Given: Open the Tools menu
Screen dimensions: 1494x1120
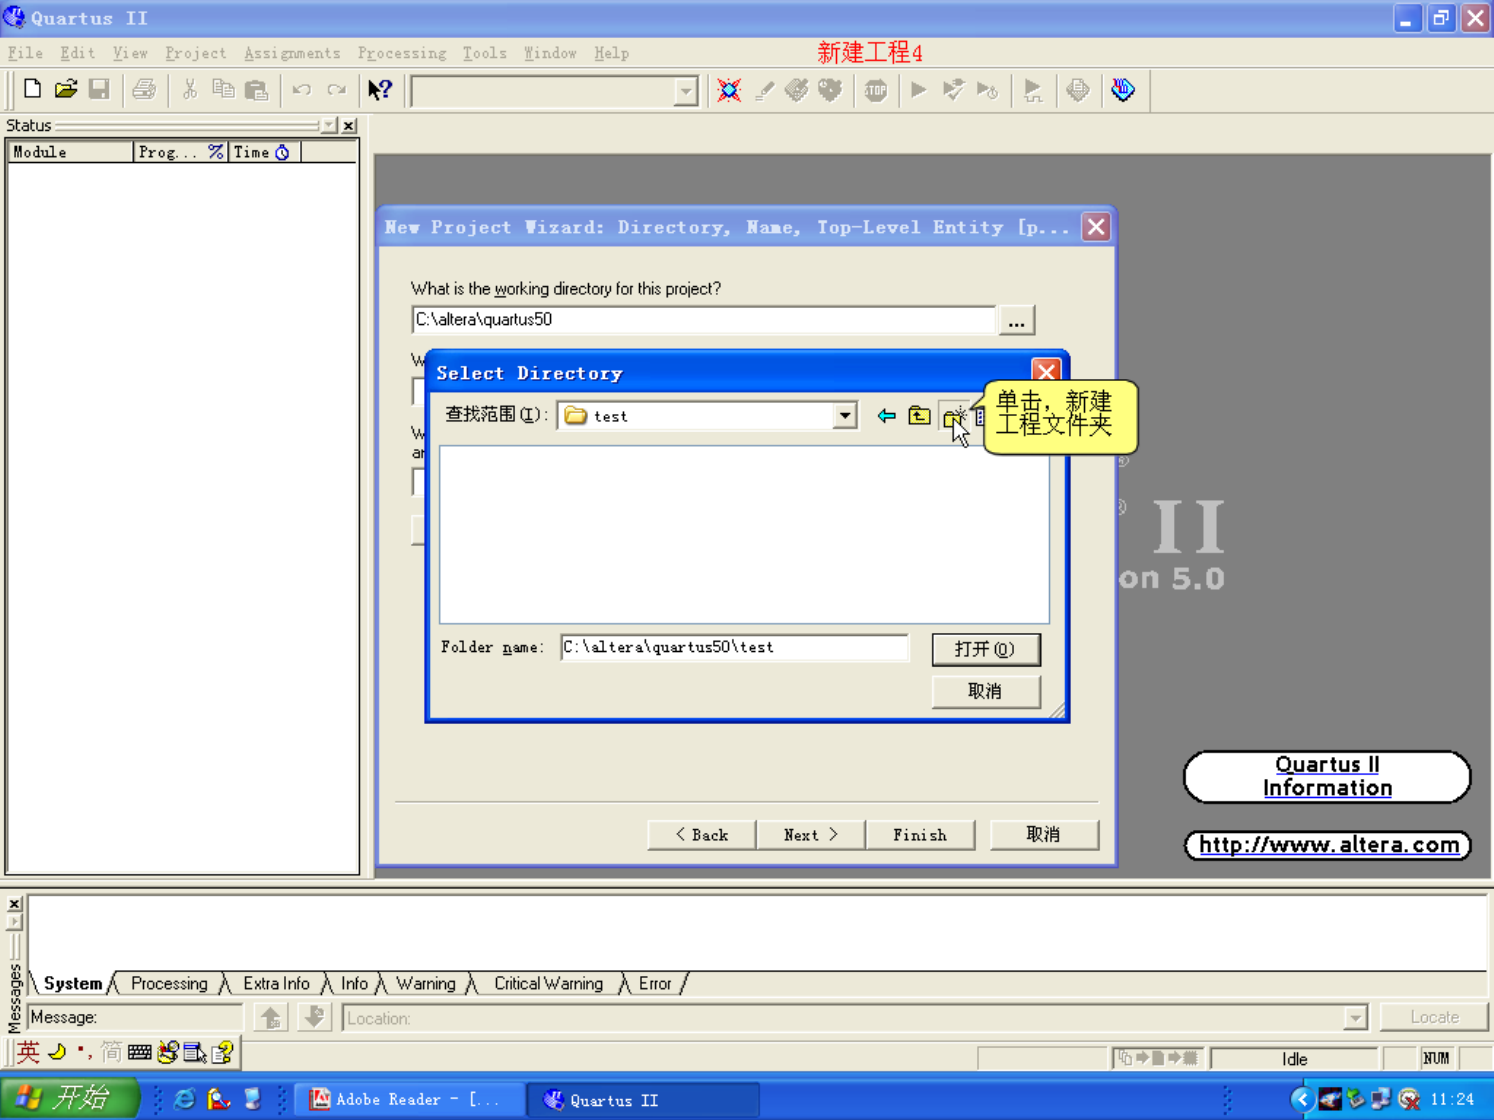Looking at the screenshot, I should coord(484,53).
